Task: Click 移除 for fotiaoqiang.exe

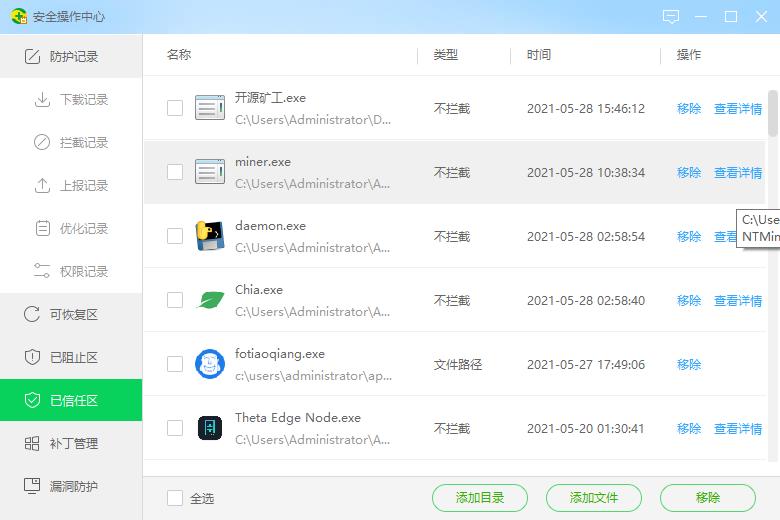Action: [x=689, y=365]
